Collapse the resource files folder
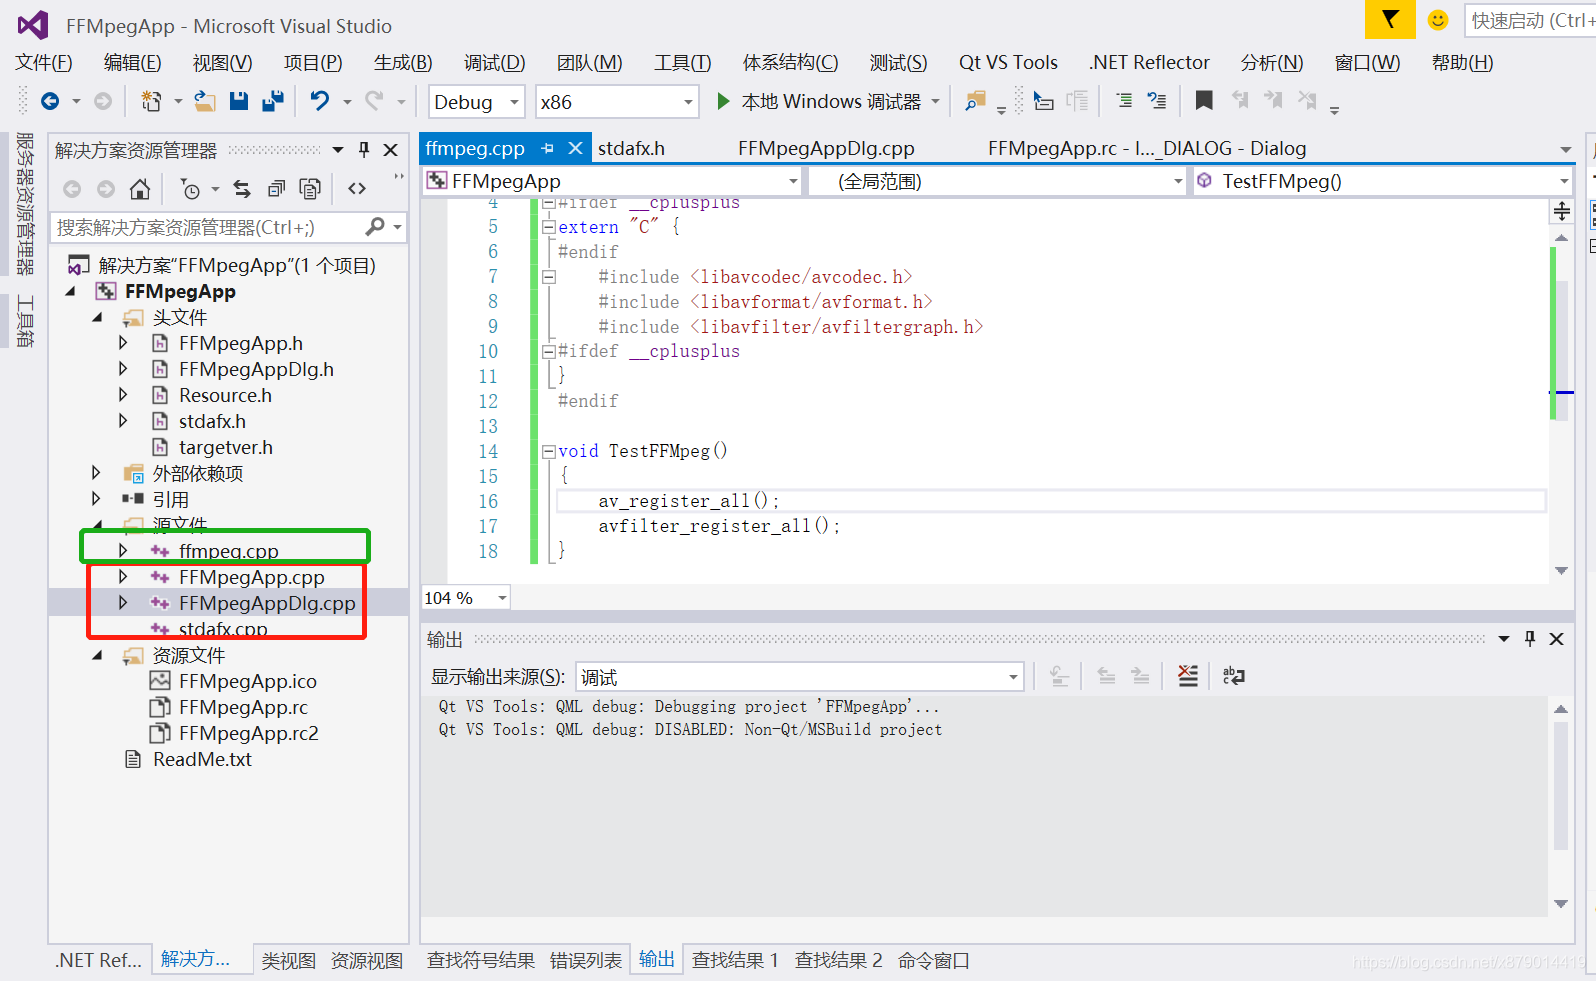 [x=97, y=656]
